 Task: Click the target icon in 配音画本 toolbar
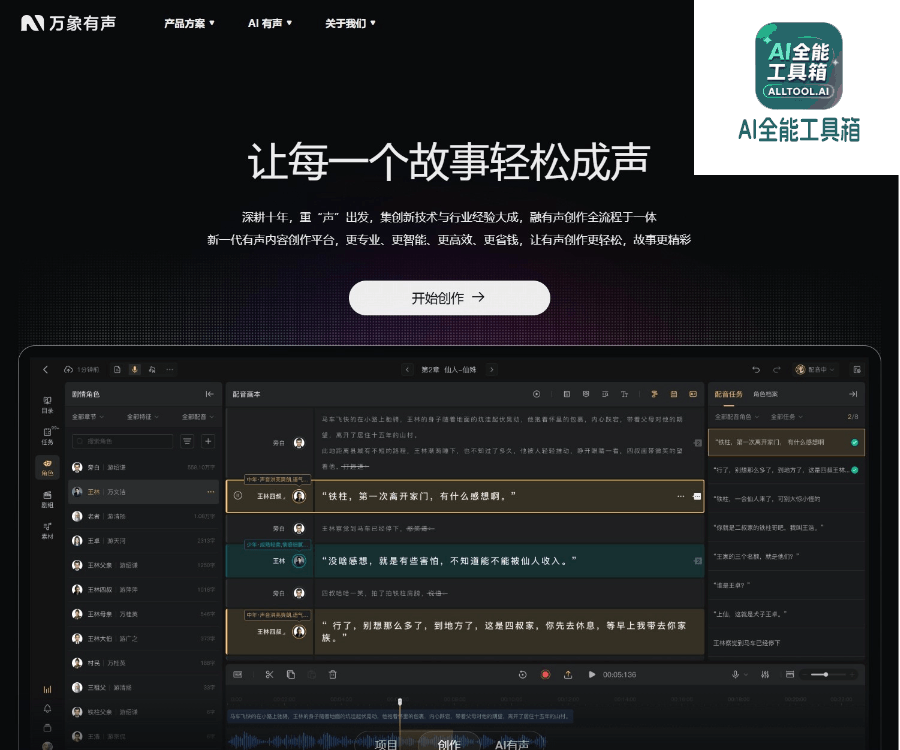pos(537,394)
